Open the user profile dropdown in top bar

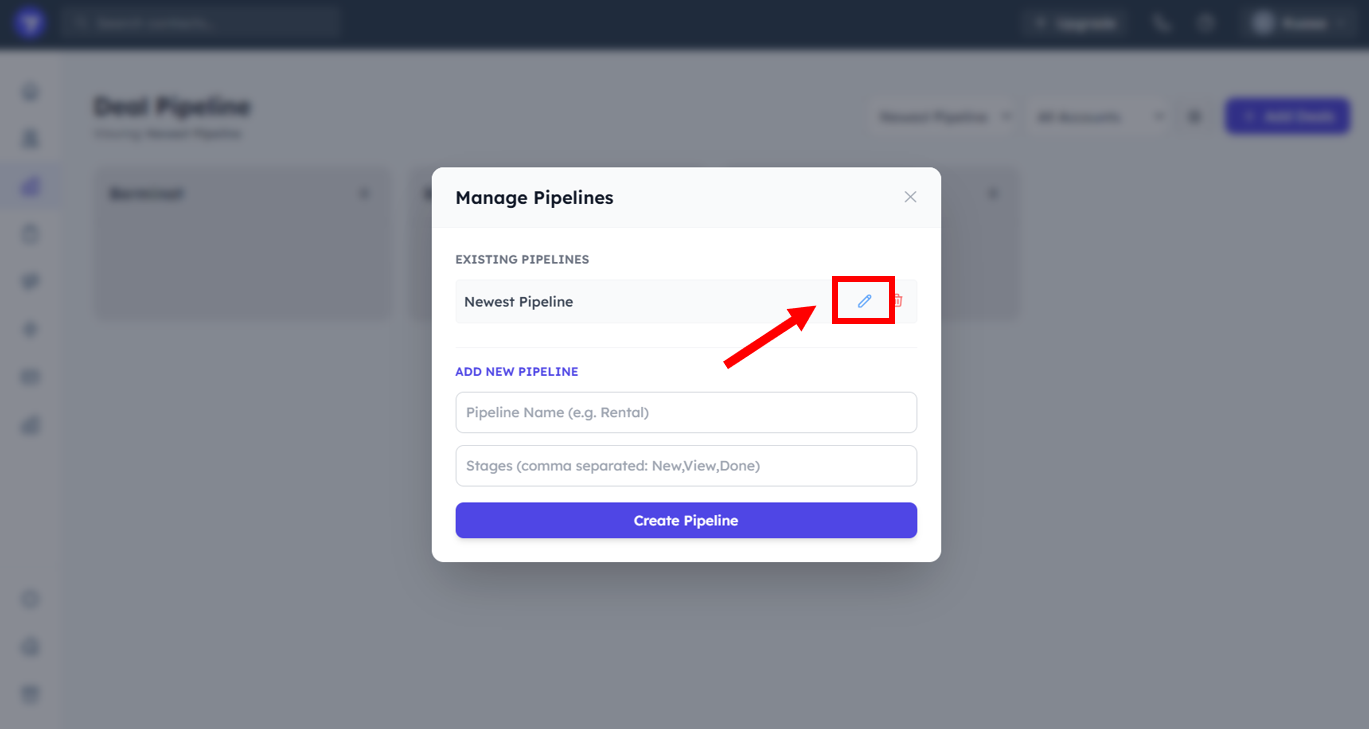[1297, 23]
